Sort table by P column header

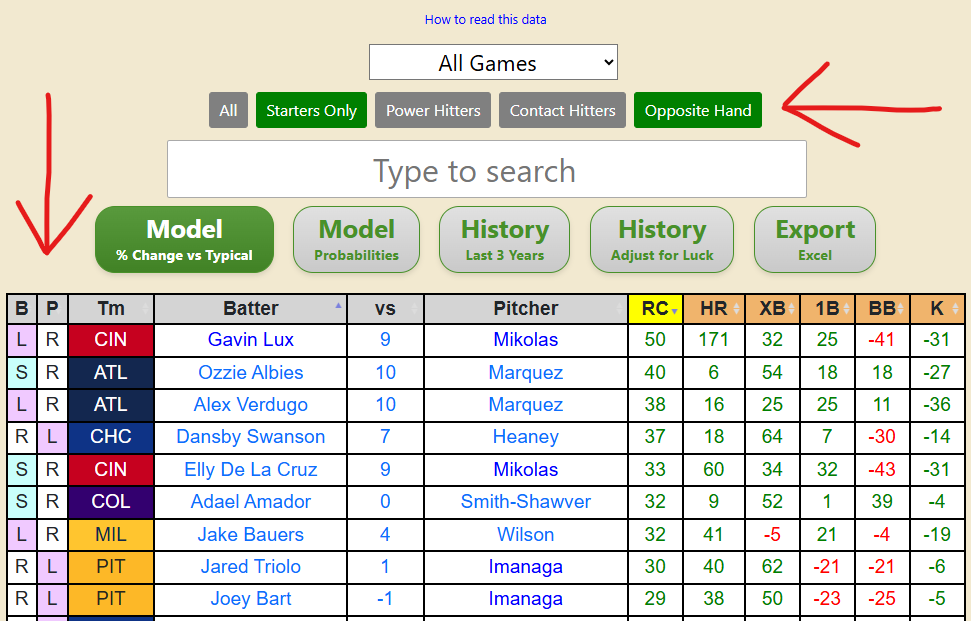coord(52,308)
